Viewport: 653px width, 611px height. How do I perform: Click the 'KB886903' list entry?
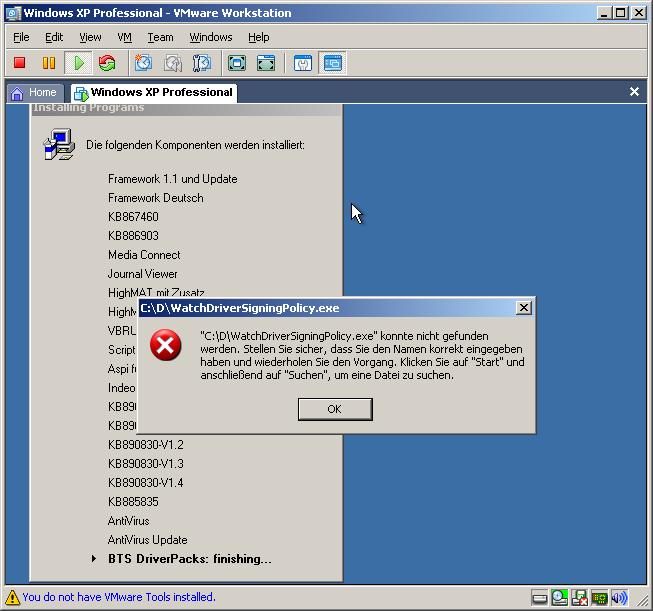click(133, 236)
